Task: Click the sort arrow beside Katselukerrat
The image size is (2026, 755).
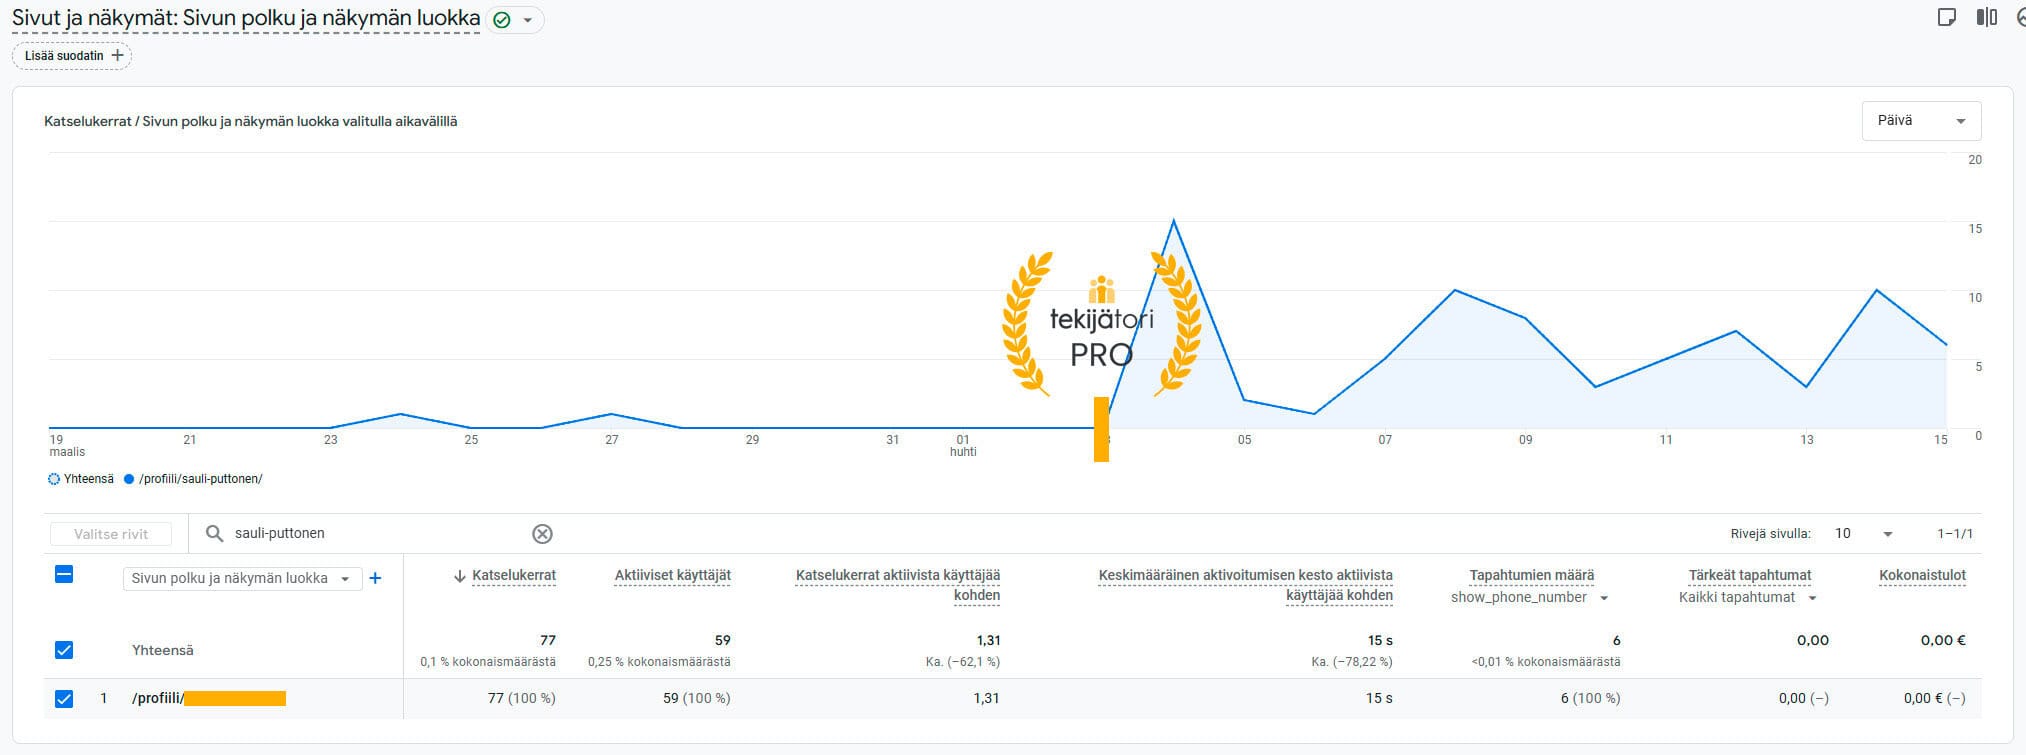Action: click(x=460, y=576)
